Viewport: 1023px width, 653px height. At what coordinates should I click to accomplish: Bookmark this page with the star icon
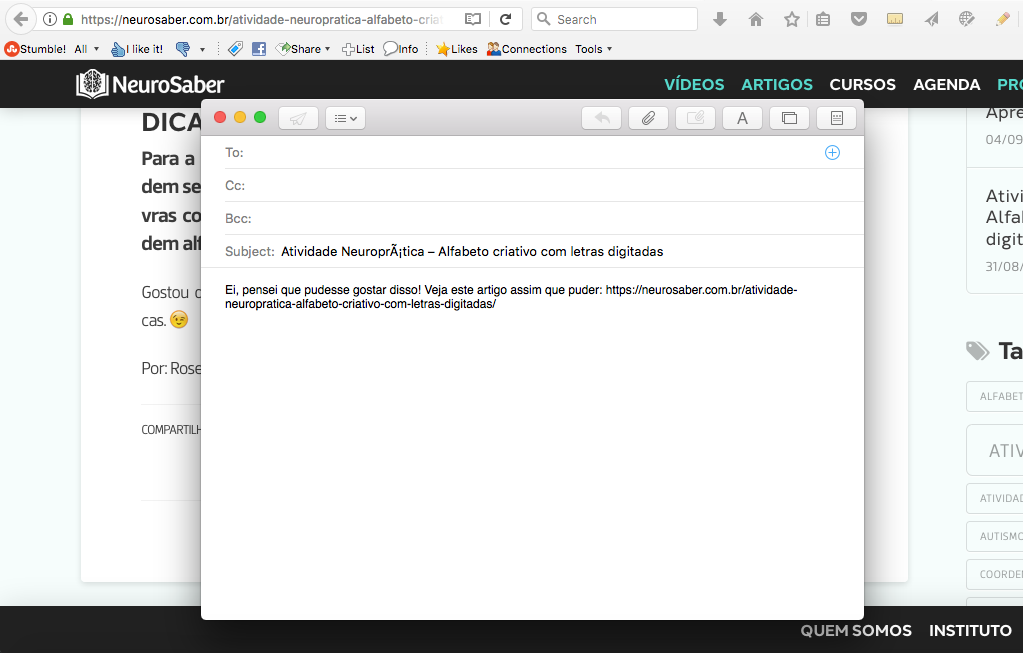coord(791,19)
